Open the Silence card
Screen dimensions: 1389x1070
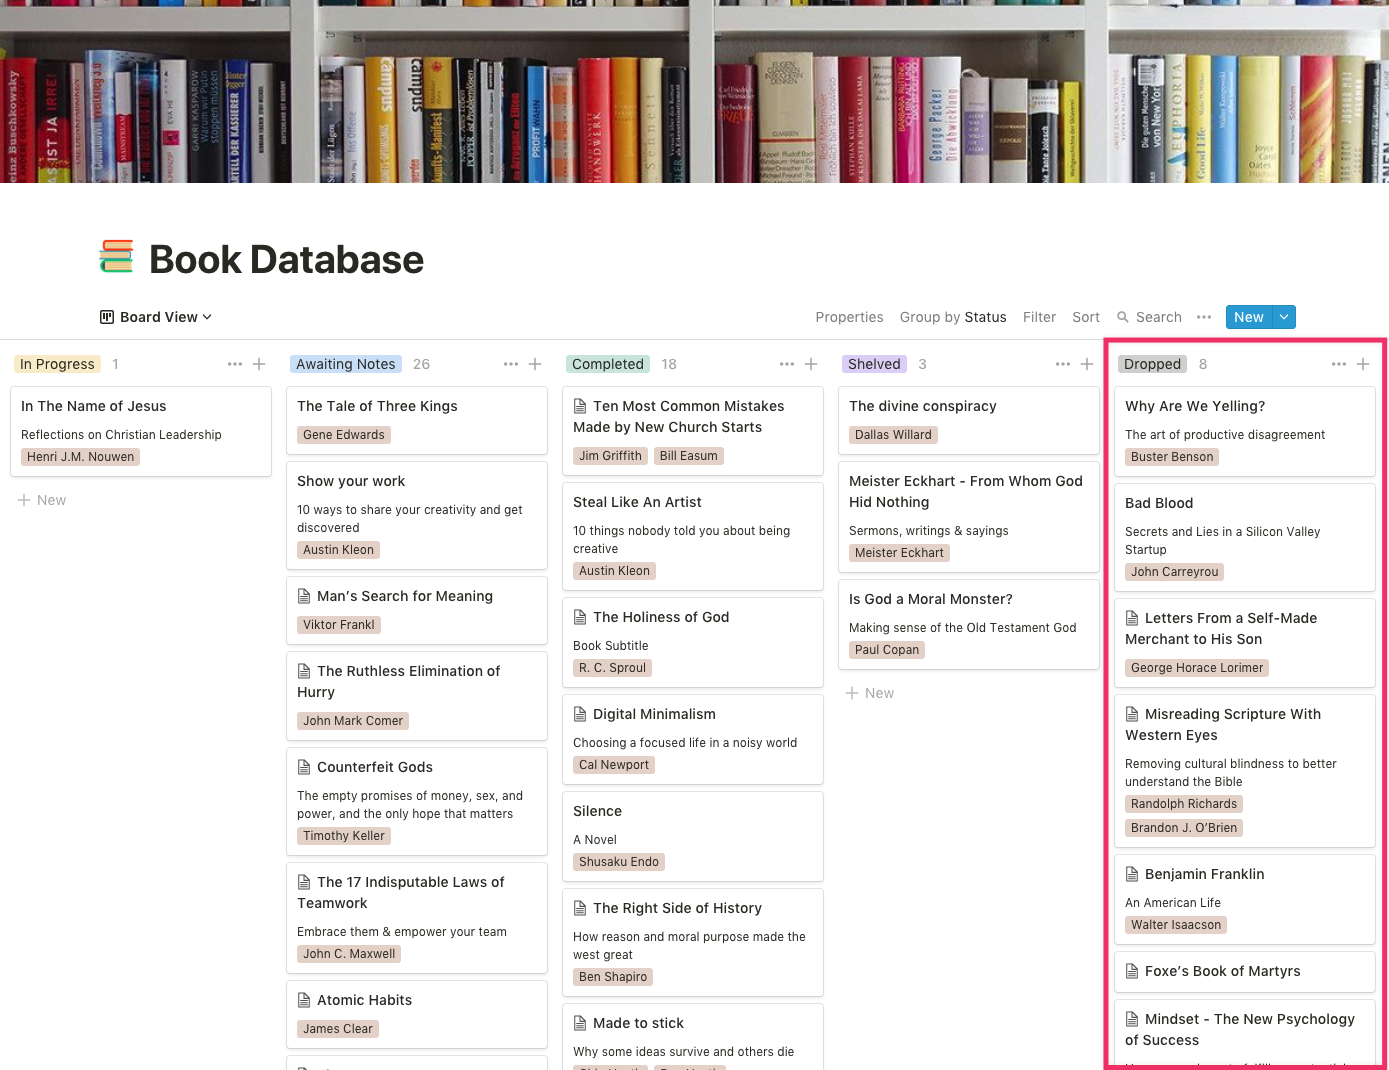(x=693, y=836)
